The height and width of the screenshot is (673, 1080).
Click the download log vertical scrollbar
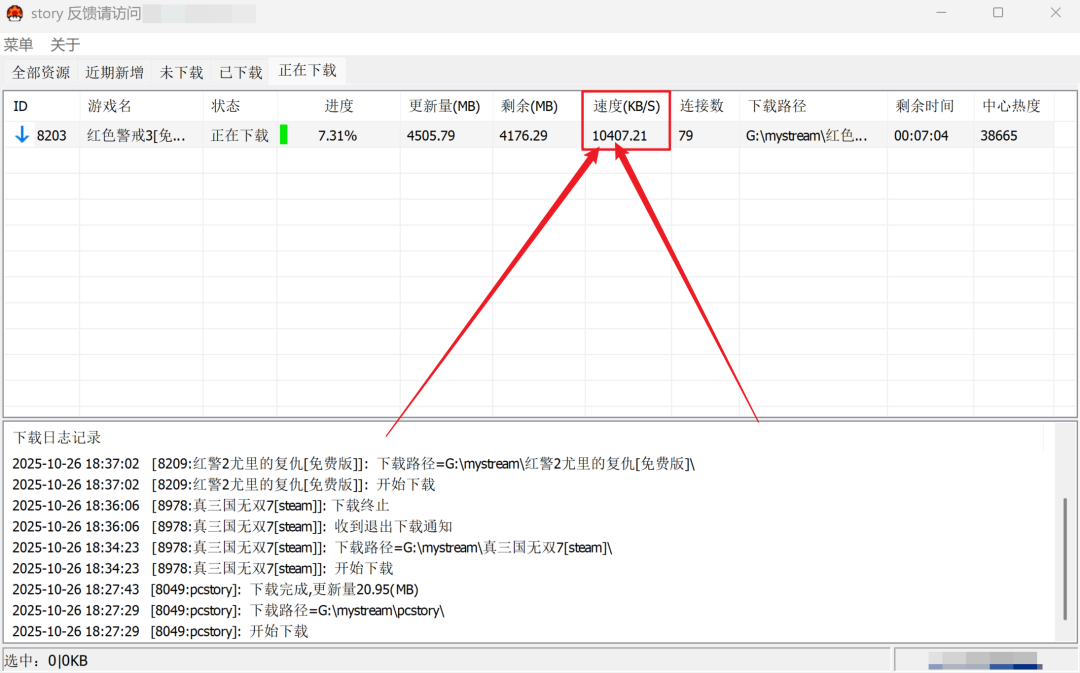point(1066,560)
